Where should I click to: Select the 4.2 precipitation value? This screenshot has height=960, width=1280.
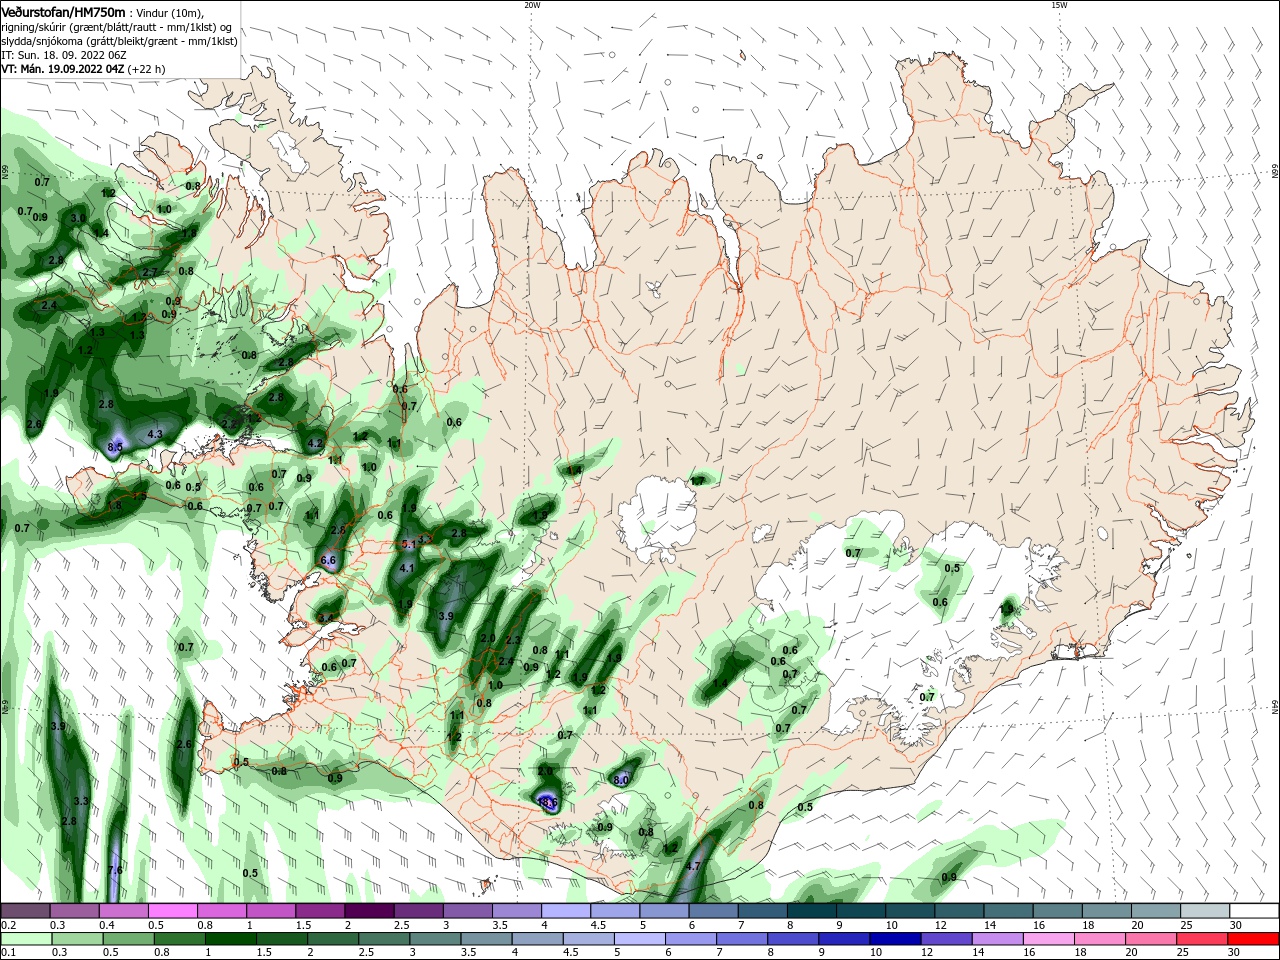click(315, 443)
